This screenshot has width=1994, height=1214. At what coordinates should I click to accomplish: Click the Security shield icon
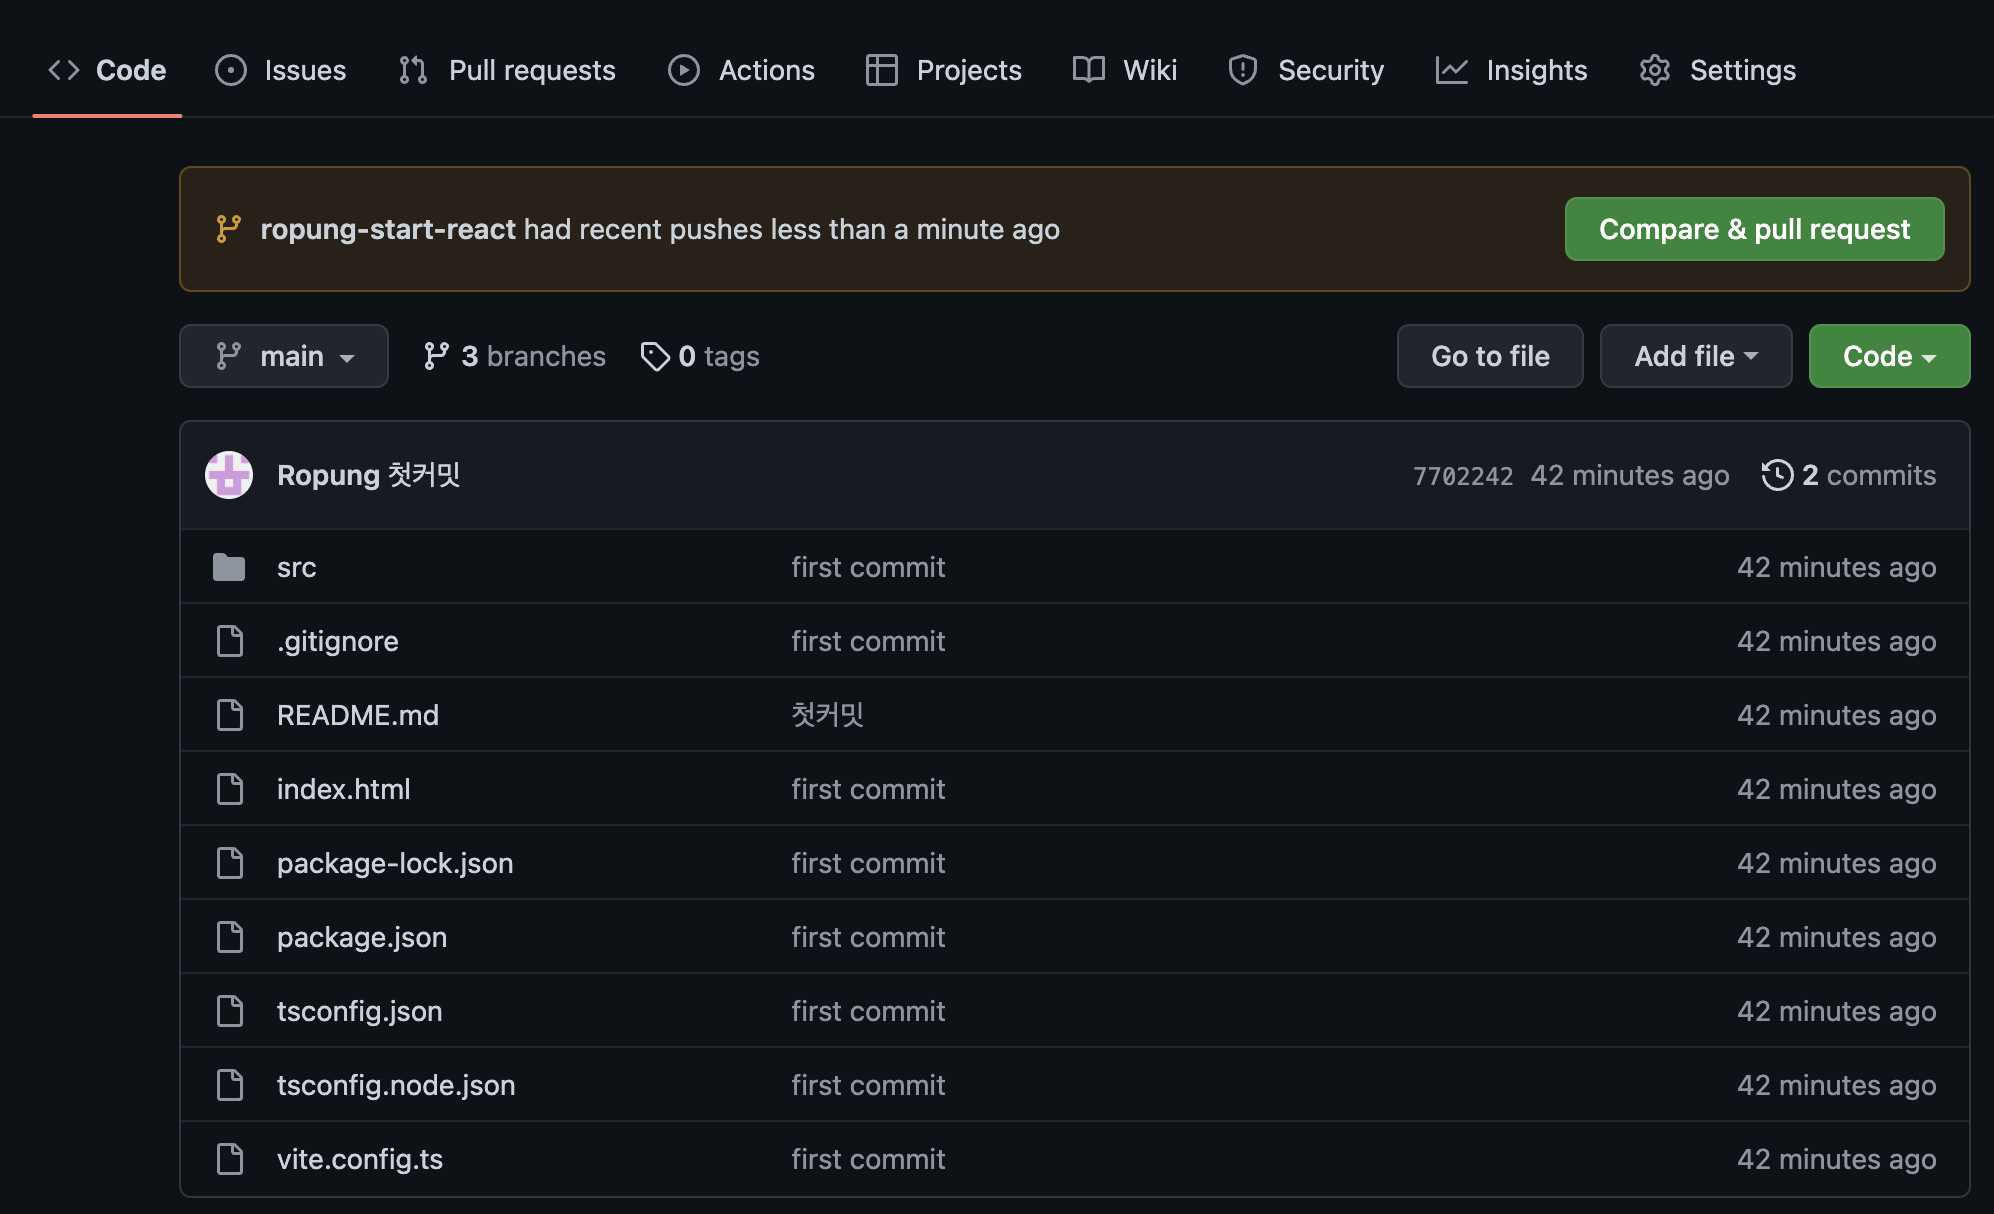click(1243, 70)
